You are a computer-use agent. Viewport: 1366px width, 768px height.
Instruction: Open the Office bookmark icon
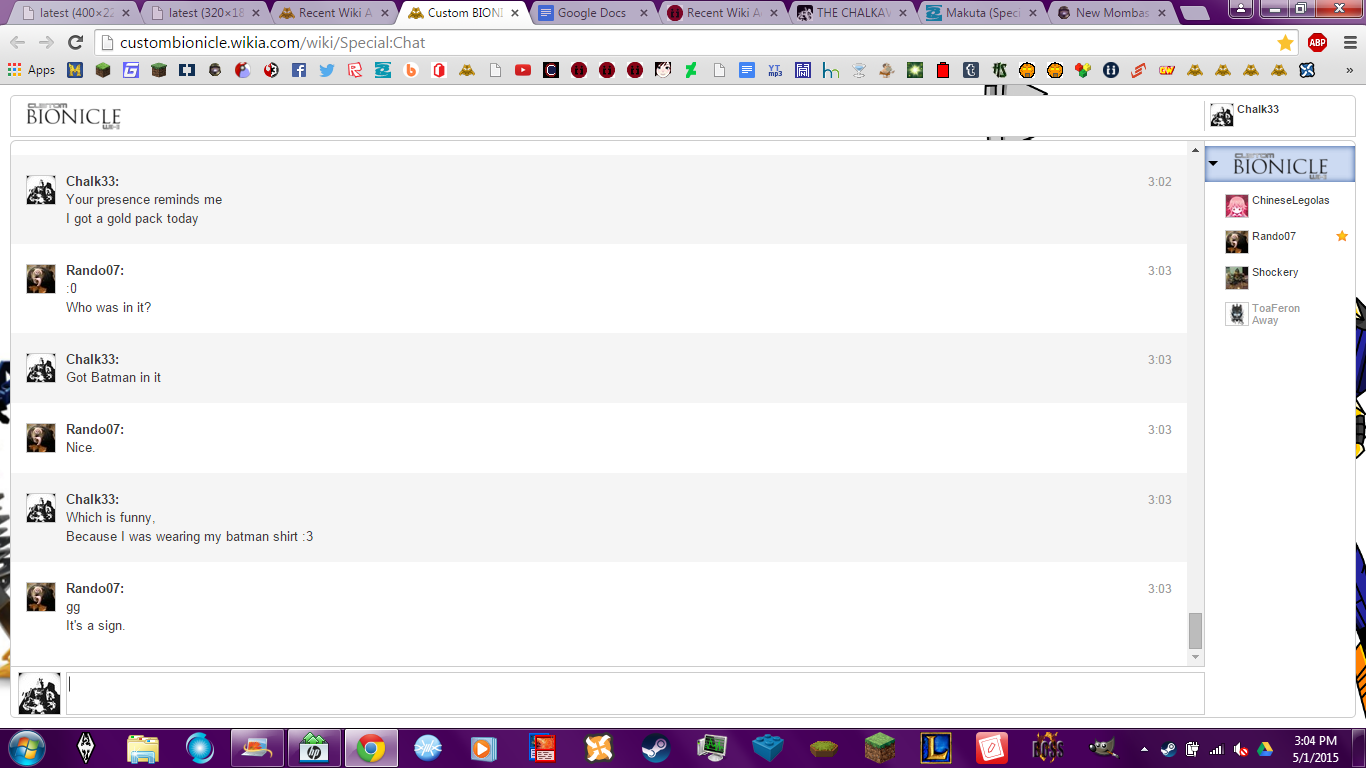[x=439, y=70]
